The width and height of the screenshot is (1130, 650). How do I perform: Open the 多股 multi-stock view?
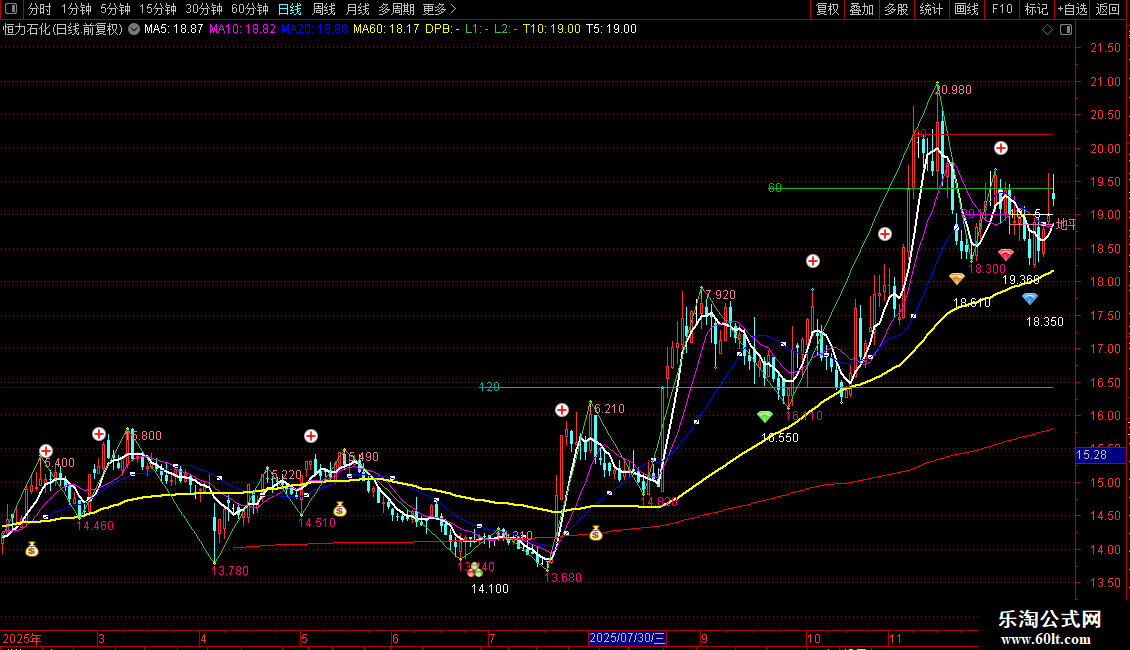click(x=896, y=9)
